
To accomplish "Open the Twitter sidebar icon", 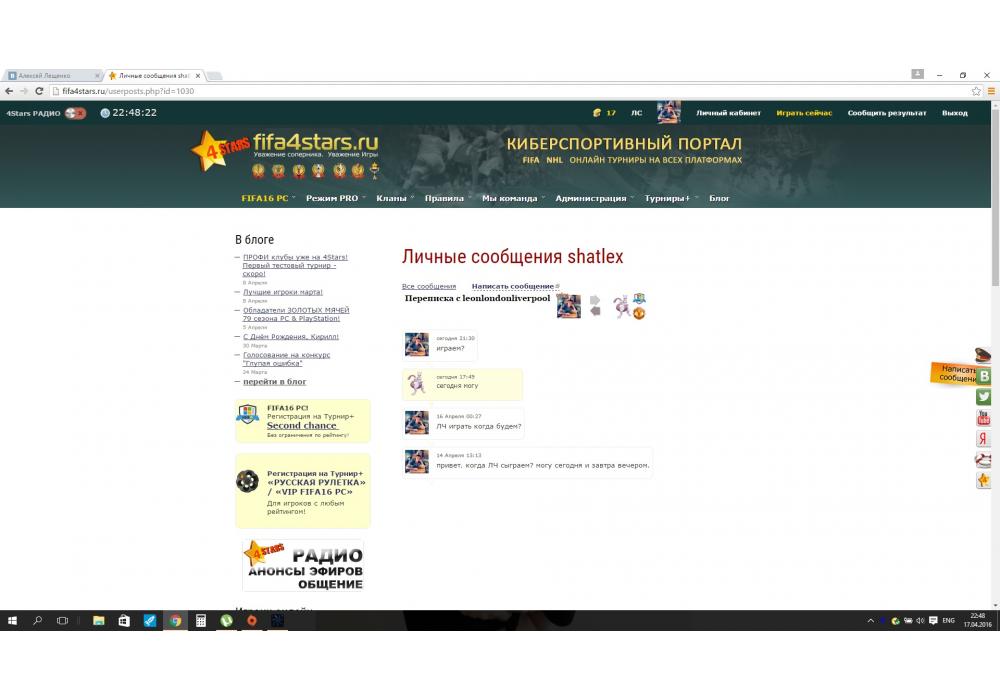I will click(x=984, y=397).
